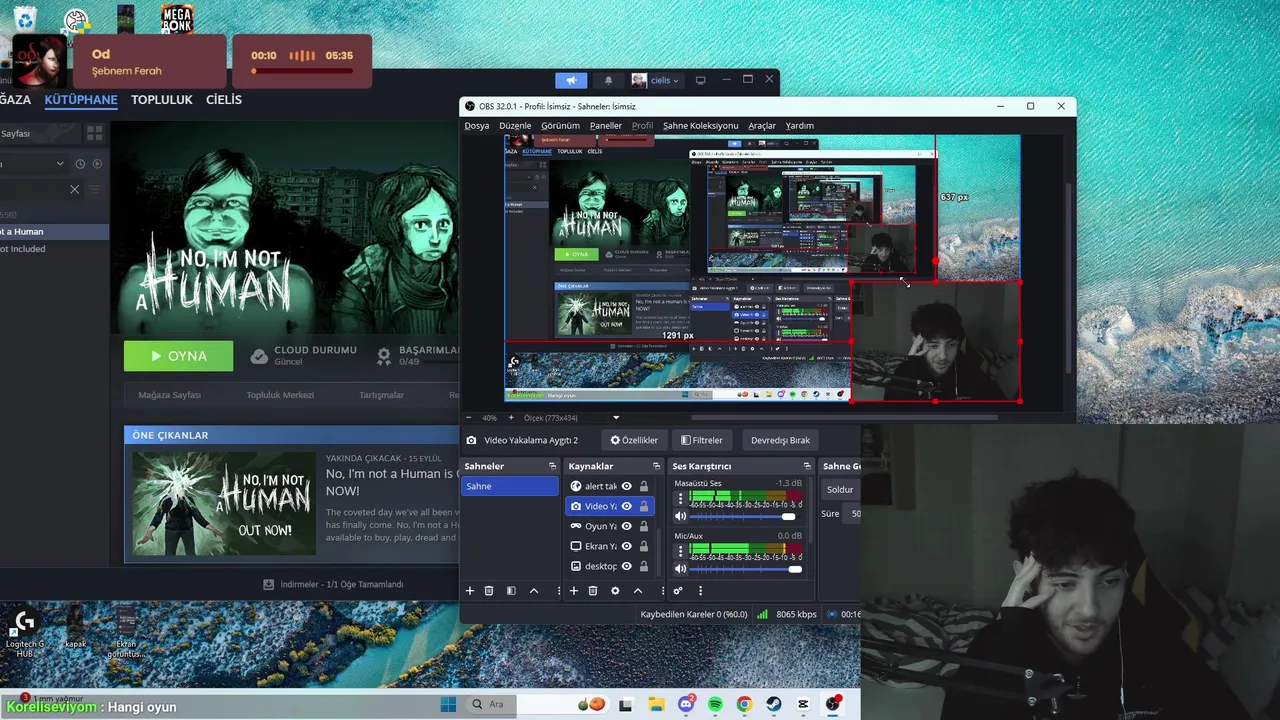The image size is (1280, 720).
Task: Open Steam Big Picture monitor icon
Action: [x=701, y=80]
